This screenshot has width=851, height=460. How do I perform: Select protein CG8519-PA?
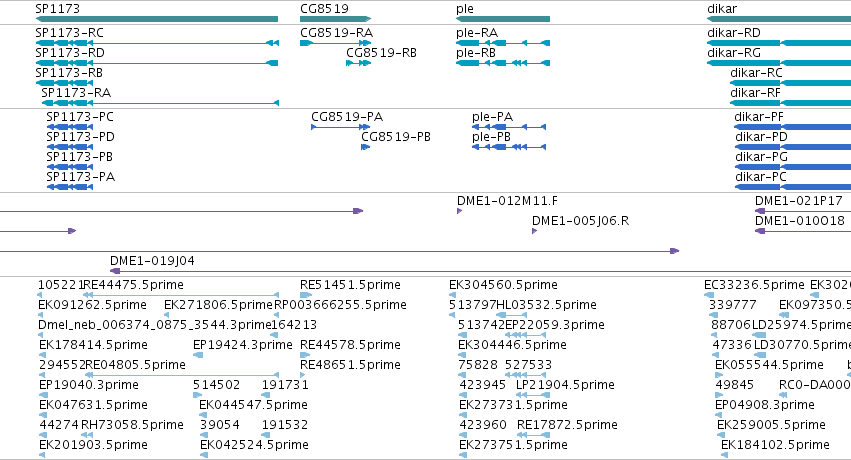coord(347,117)
